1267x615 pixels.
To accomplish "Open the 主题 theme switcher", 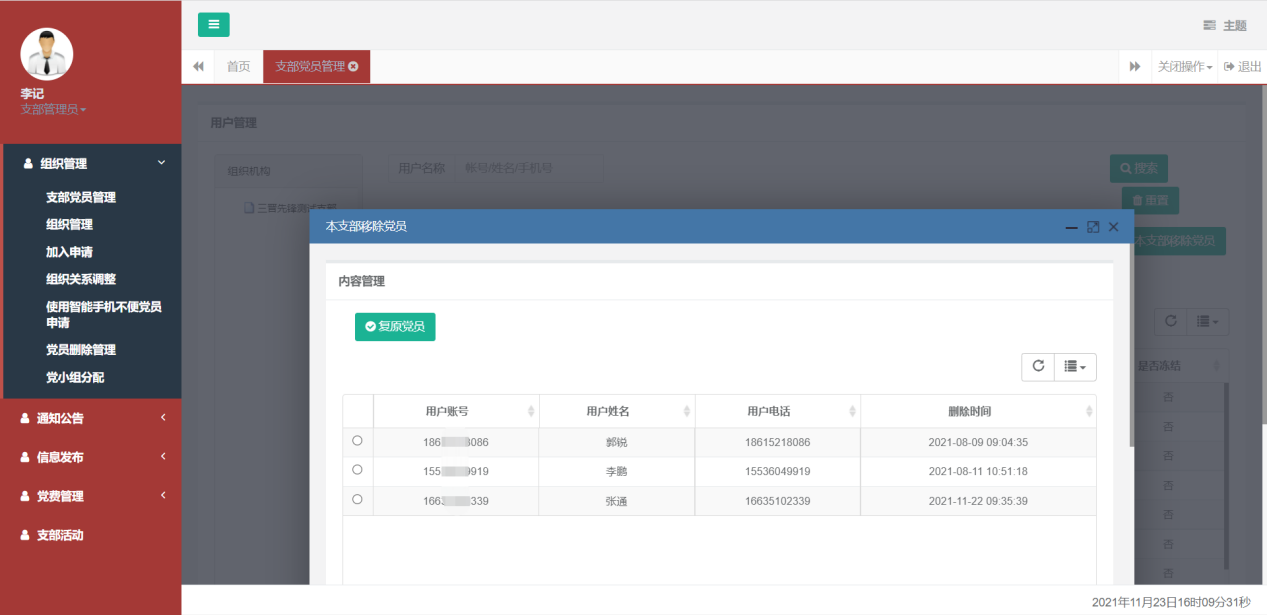I will click(x=1225, y=26).
